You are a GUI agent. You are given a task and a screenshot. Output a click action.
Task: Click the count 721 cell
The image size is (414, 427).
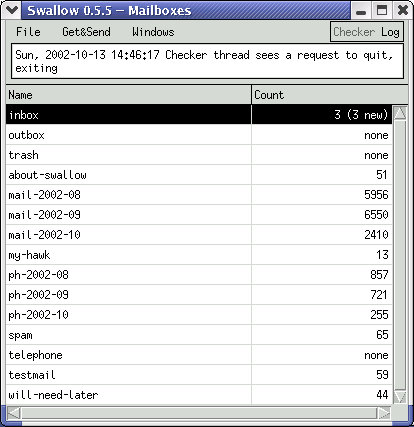[322, 295]
